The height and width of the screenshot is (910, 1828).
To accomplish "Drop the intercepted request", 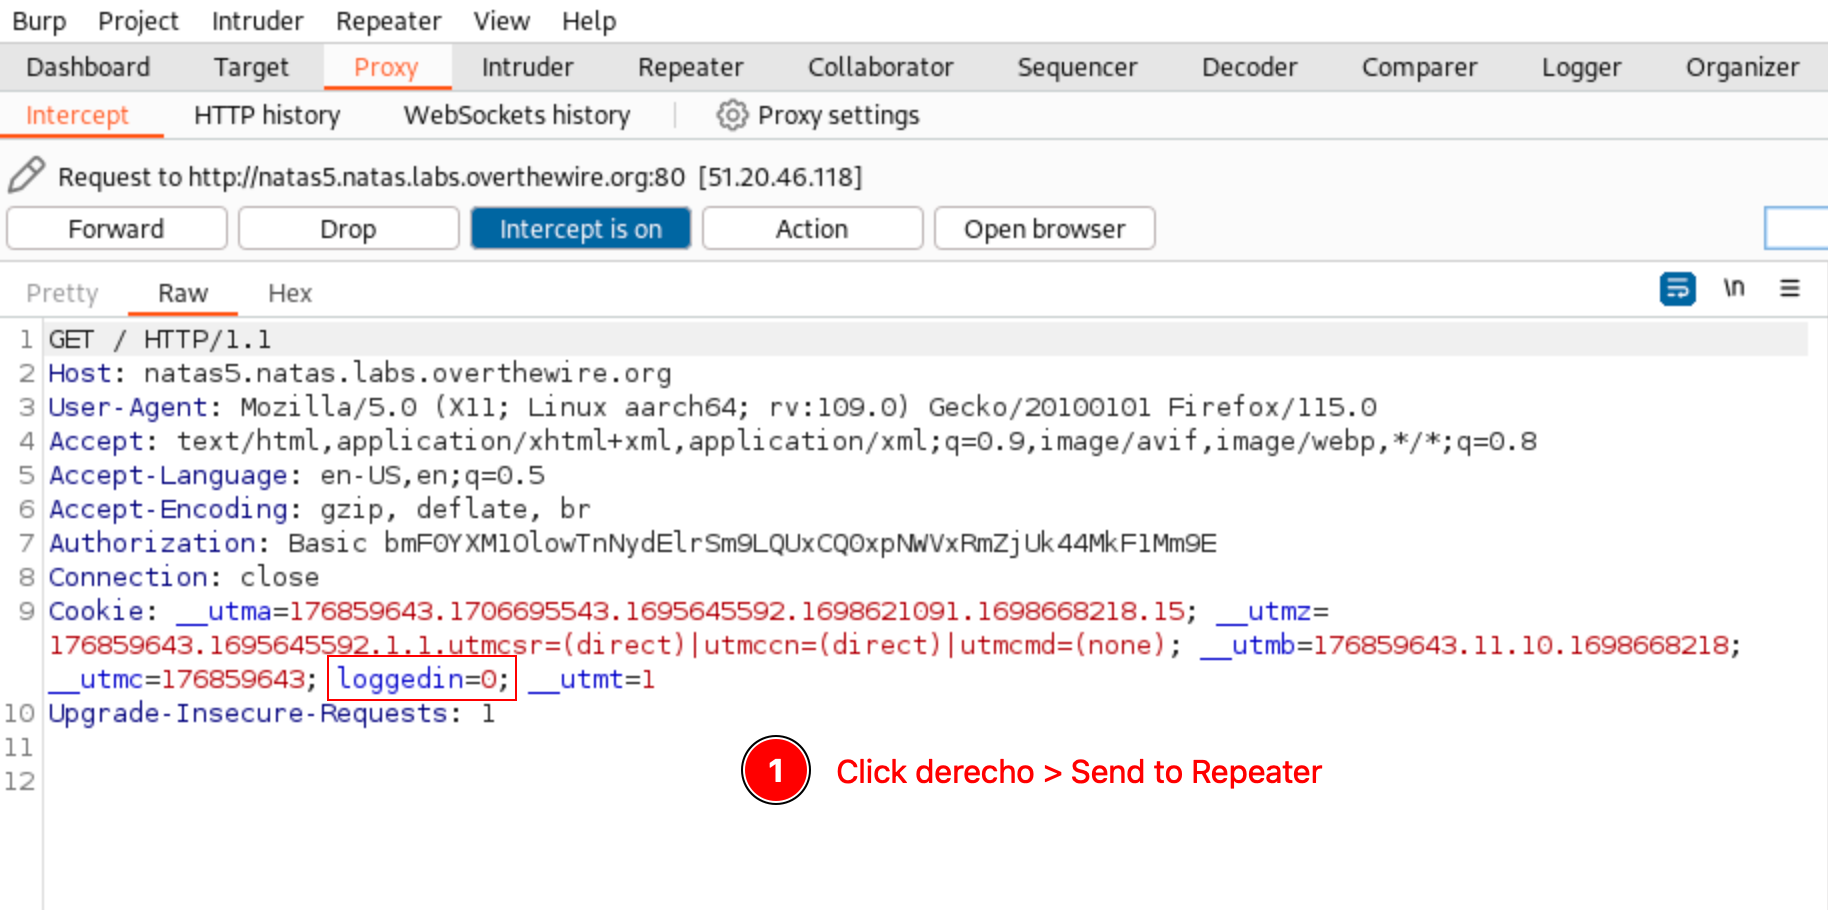I will pos(348,229).
